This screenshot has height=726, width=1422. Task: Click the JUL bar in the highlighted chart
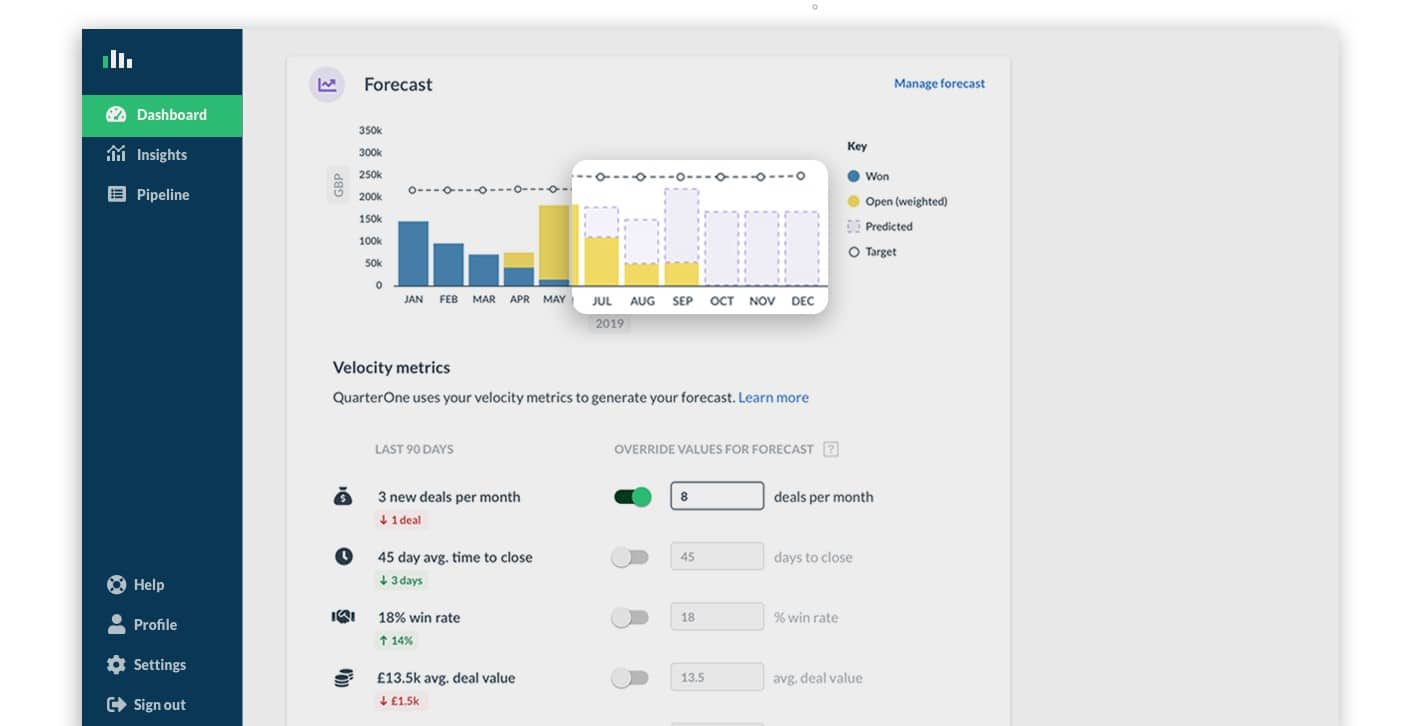coord(601,246)
